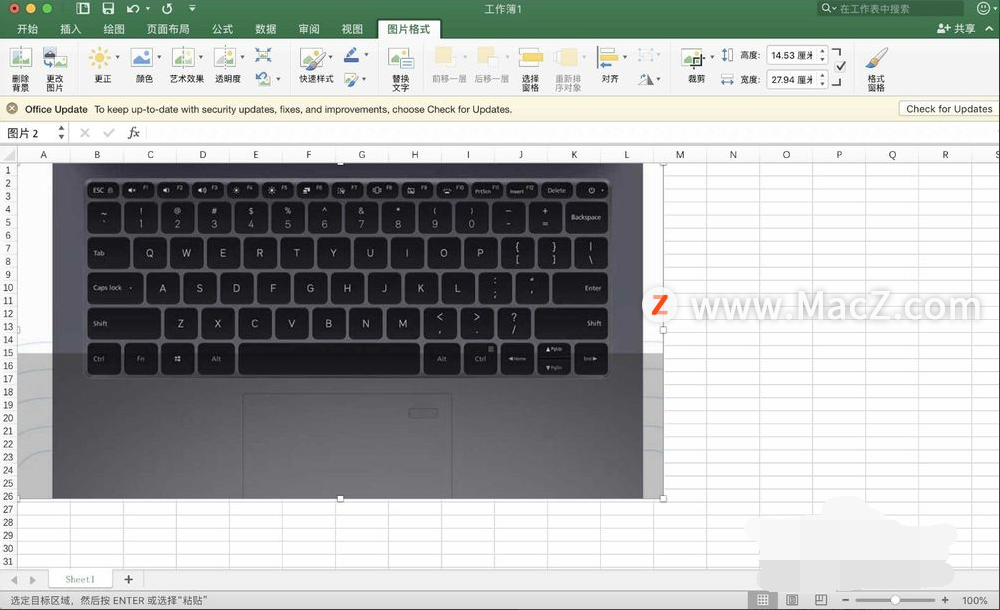
Task: Expand the 裁剪 crop dropdown arrow
Action: [712, 57]
